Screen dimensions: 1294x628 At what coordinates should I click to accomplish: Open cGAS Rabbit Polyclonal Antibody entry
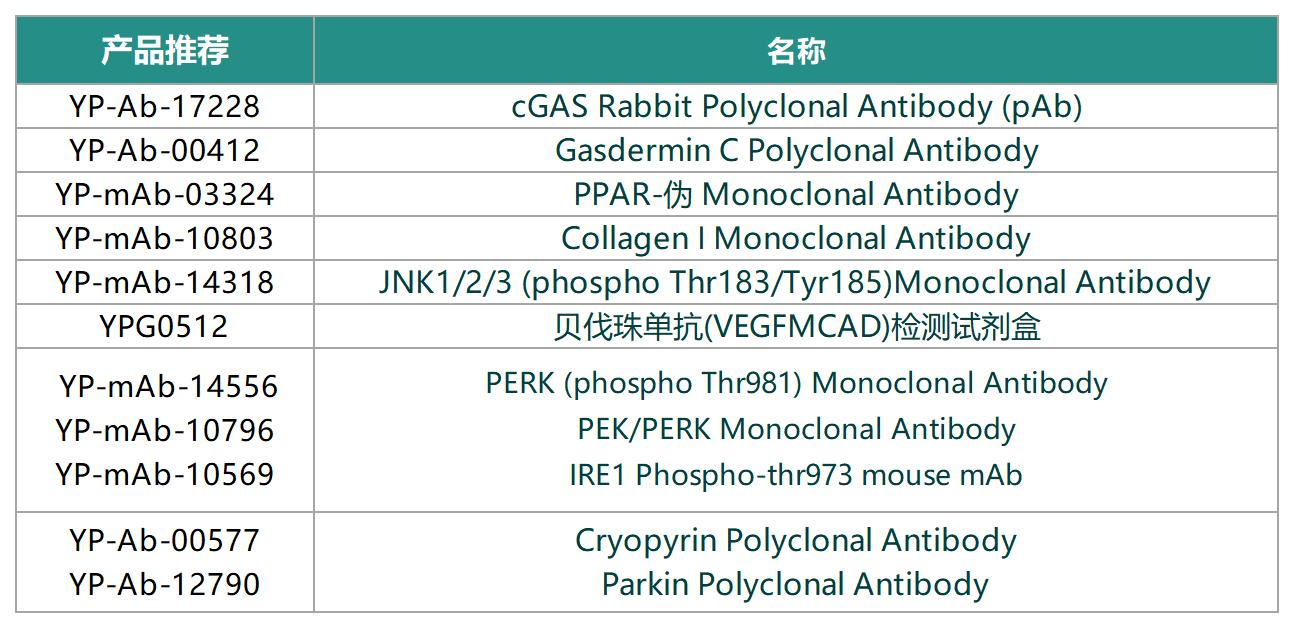click(x=797, y=106)
